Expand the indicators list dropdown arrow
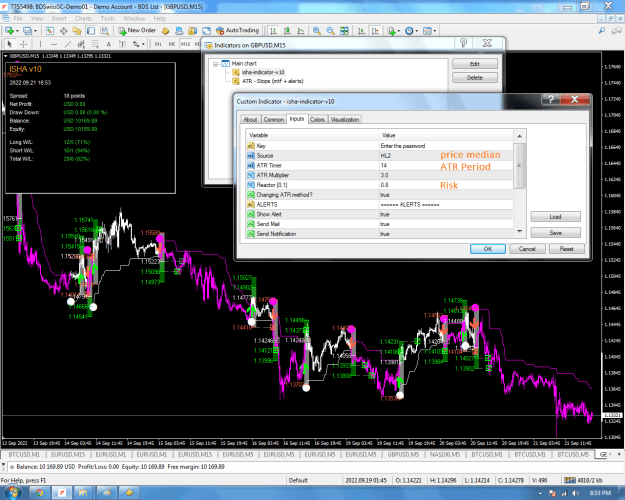Image resolution: width=625 pixels, height=500 pixels. [x=399, y=31]
